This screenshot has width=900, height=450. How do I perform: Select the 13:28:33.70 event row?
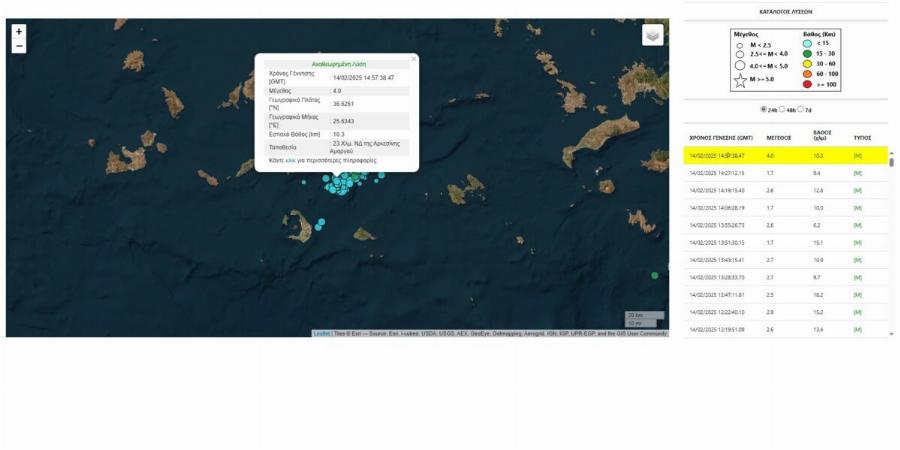point(786,278)
